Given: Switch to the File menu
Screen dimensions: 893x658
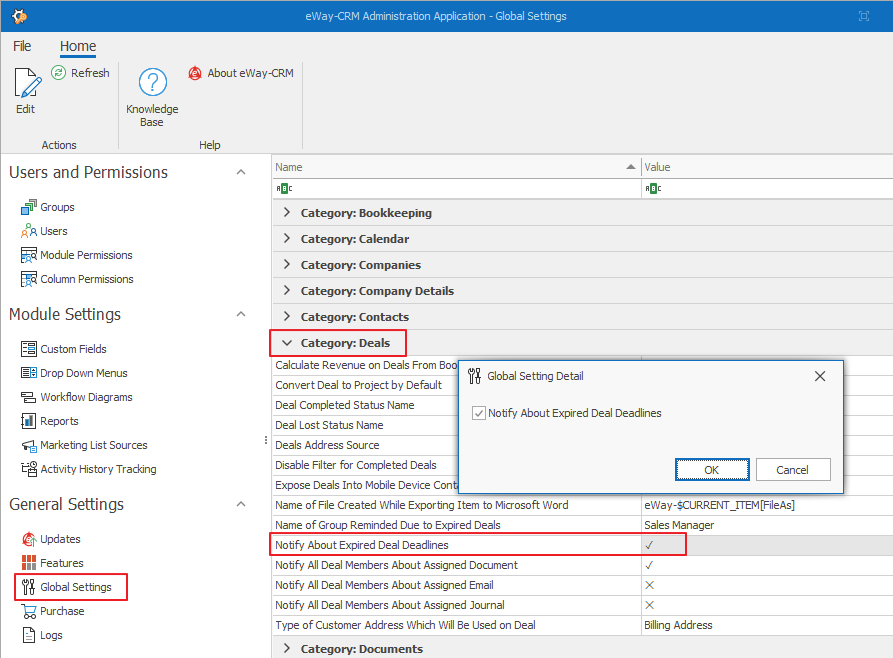Looking at the screenshot, I should (x=21, y=46).
